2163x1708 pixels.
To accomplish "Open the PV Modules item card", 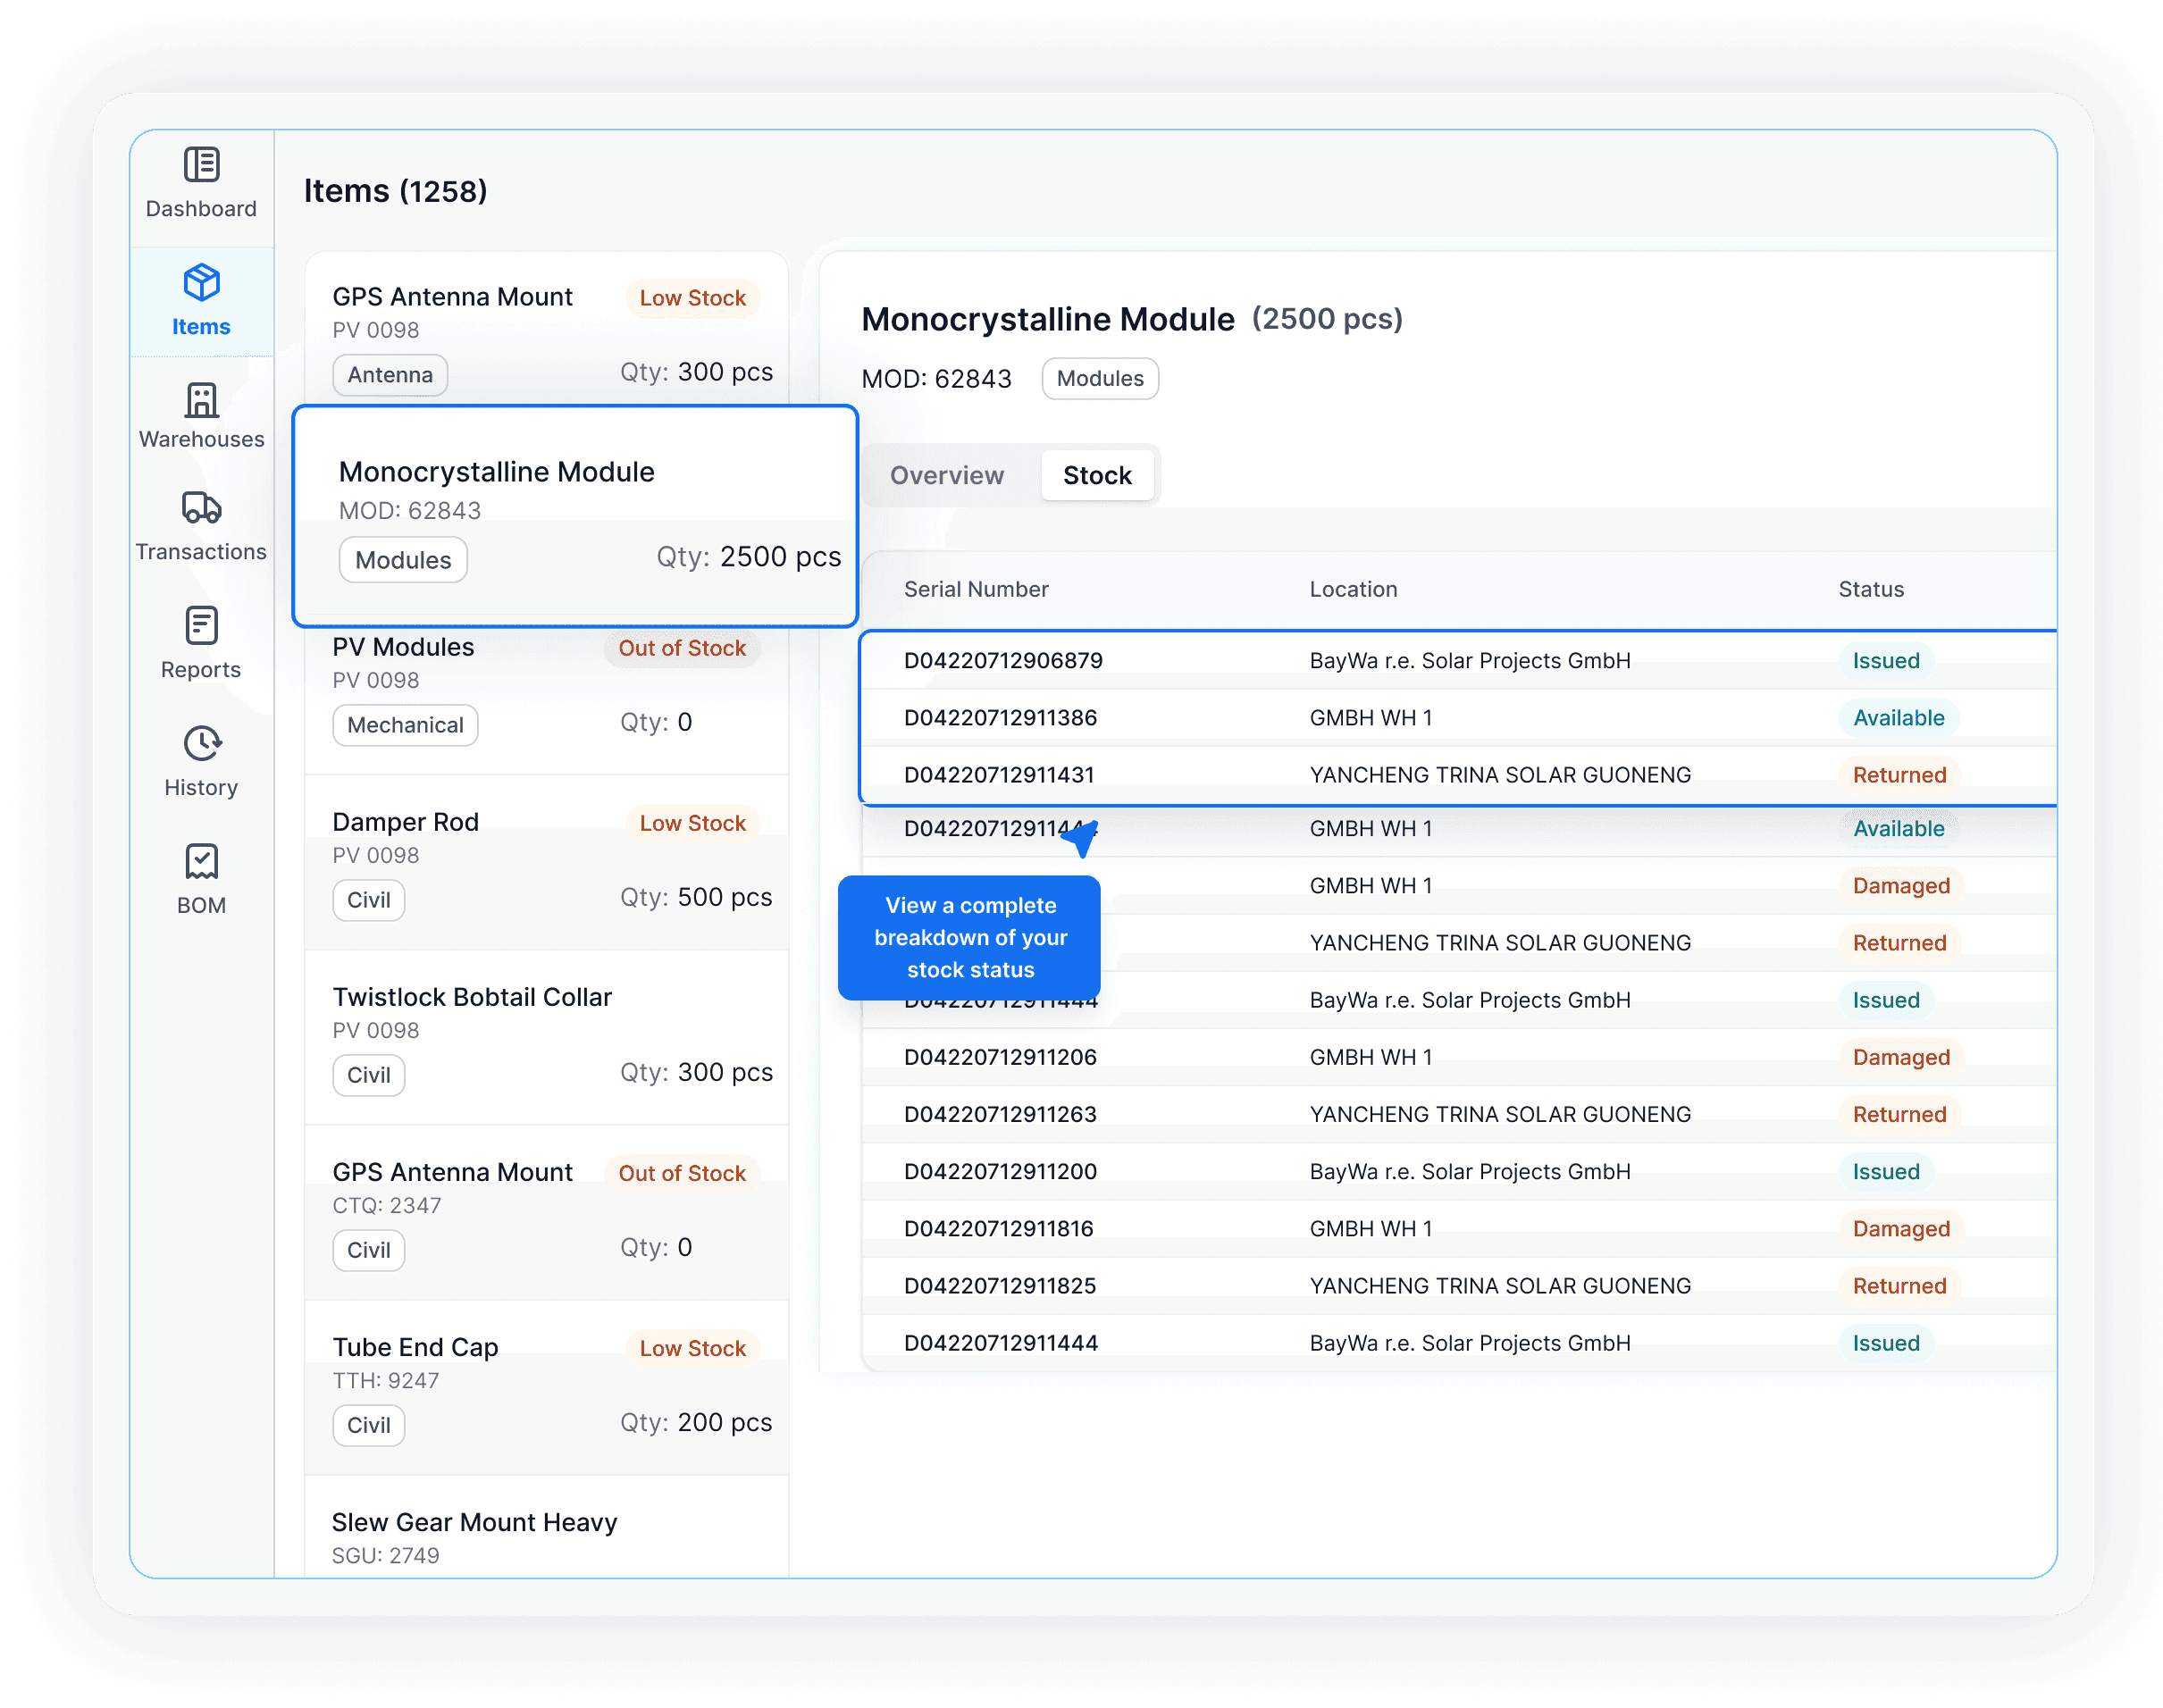I will click(547, 700).
